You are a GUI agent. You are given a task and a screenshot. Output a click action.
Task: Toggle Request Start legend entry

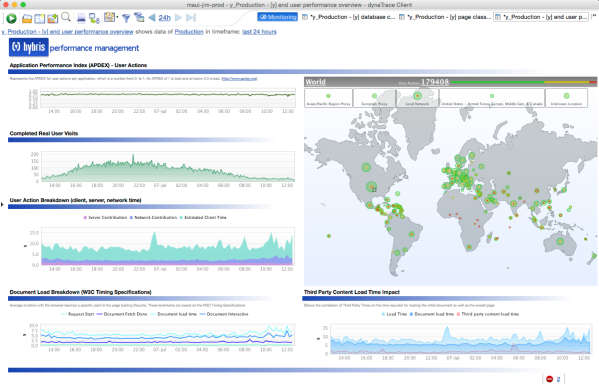(x=78, y=314)
